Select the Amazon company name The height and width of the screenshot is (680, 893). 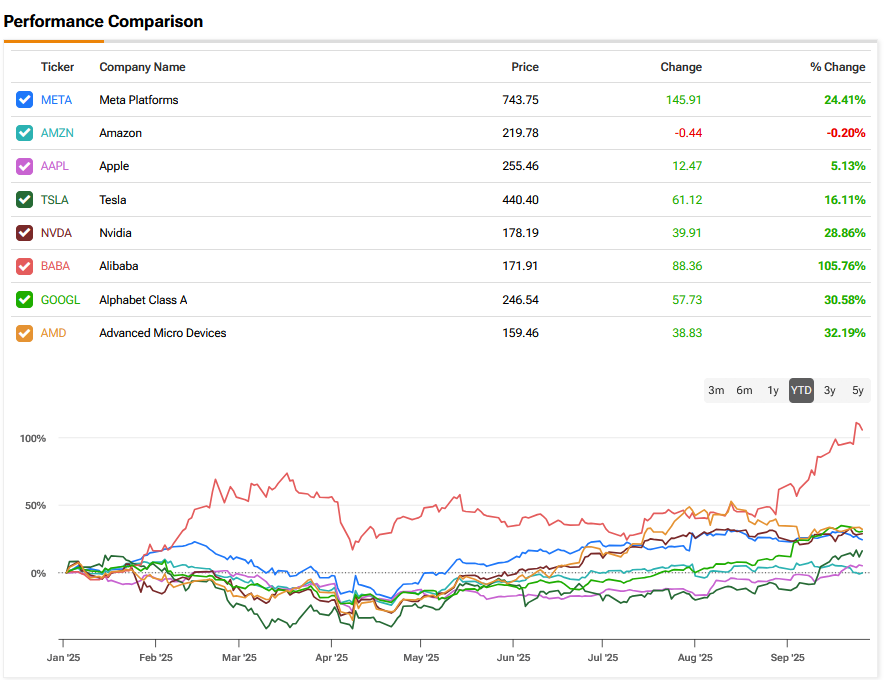[121, 133]
